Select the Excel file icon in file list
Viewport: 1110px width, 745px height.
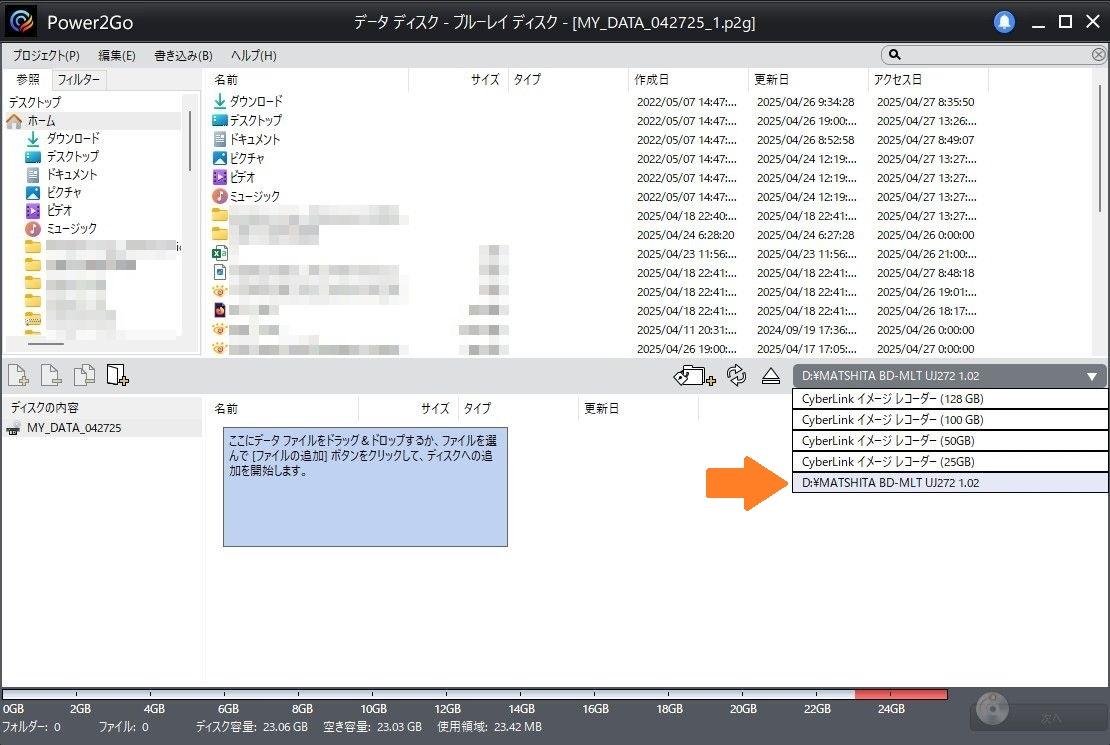[219, 253]
